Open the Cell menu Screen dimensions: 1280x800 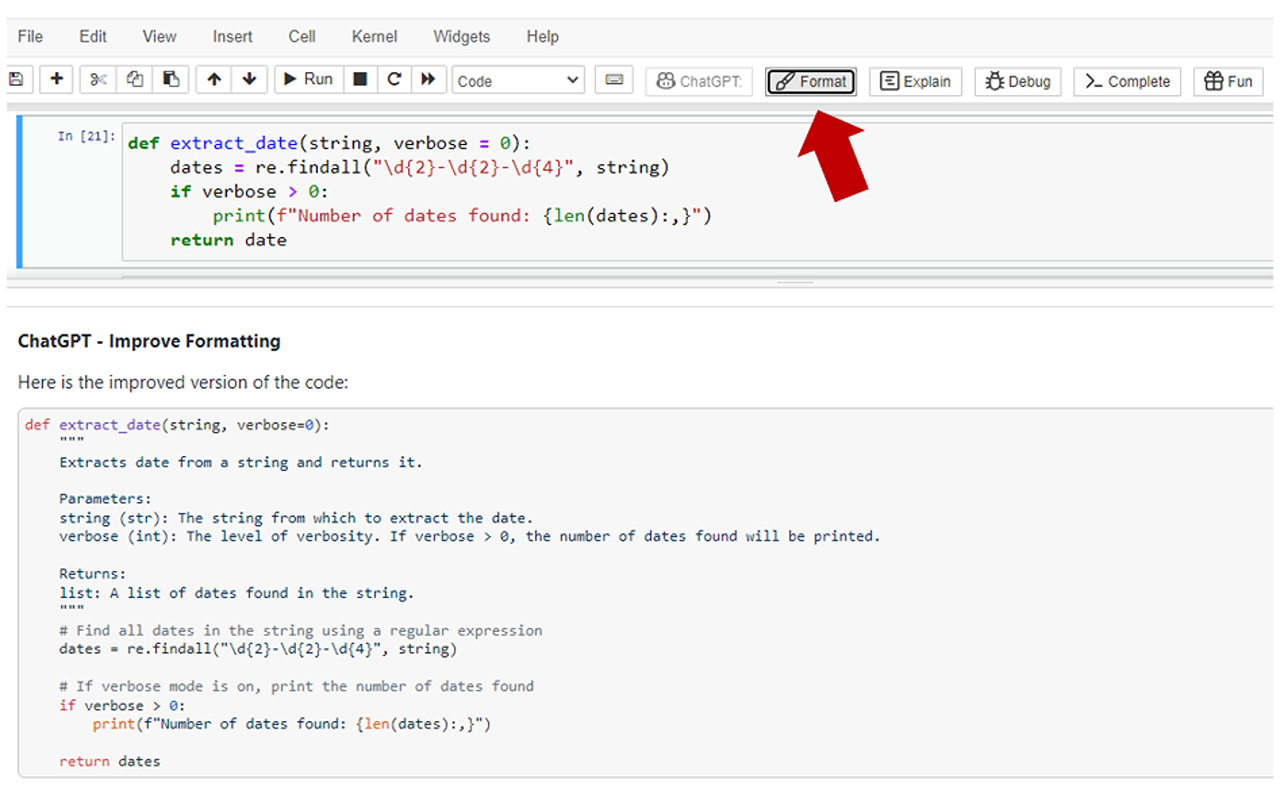(301, 37)
